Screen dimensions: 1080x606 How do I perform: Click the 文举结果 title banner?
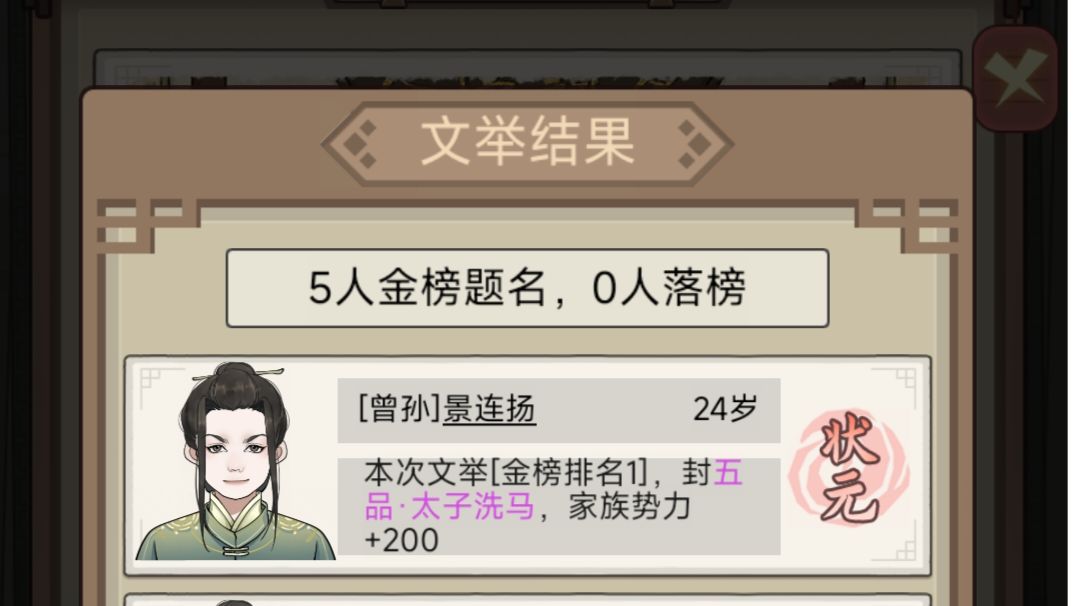pyautogui.click(x=528, y=143)
